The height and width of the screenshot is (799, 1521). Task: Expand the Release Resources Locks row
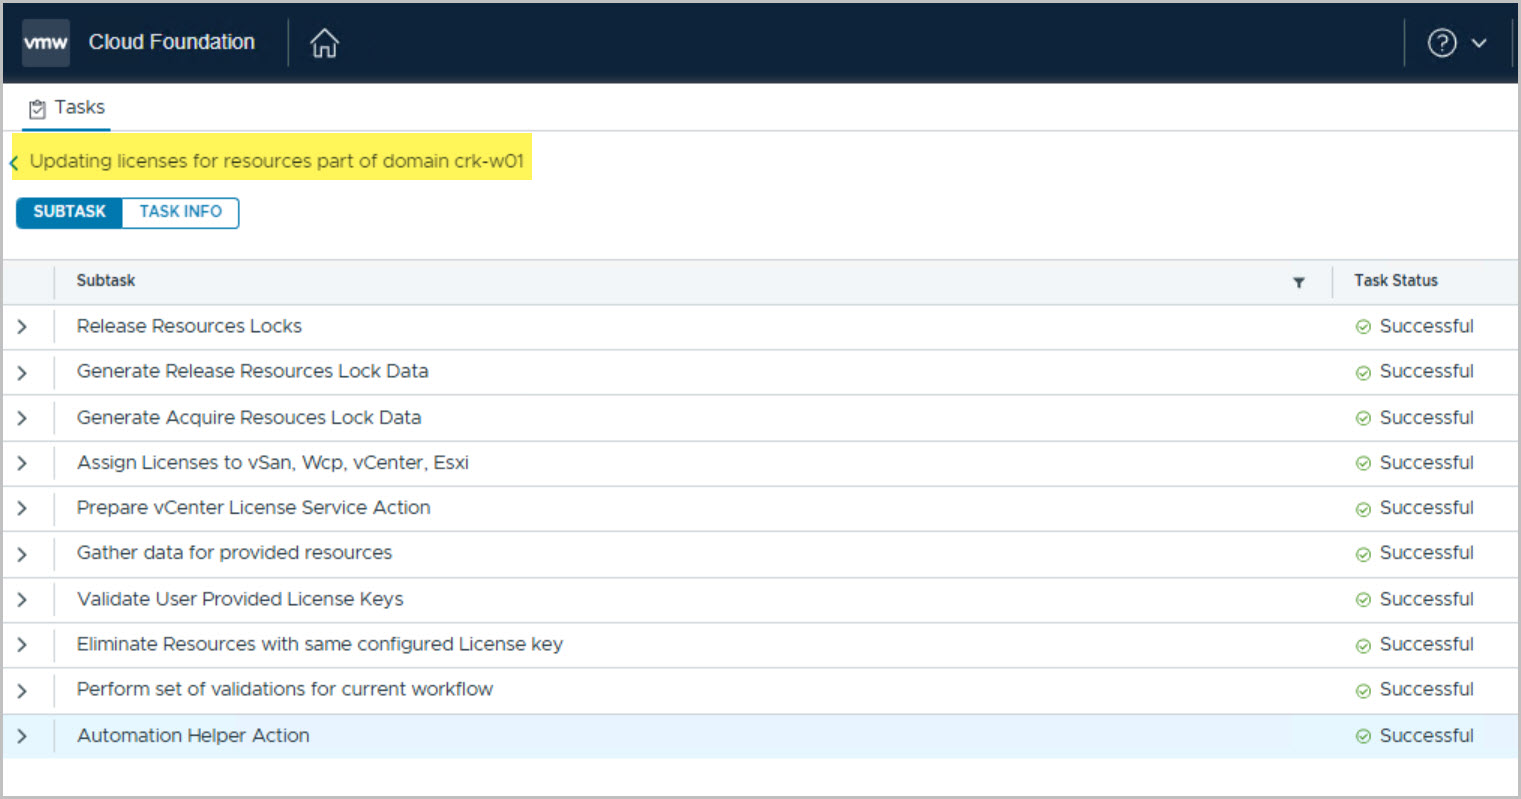point(22,327)
